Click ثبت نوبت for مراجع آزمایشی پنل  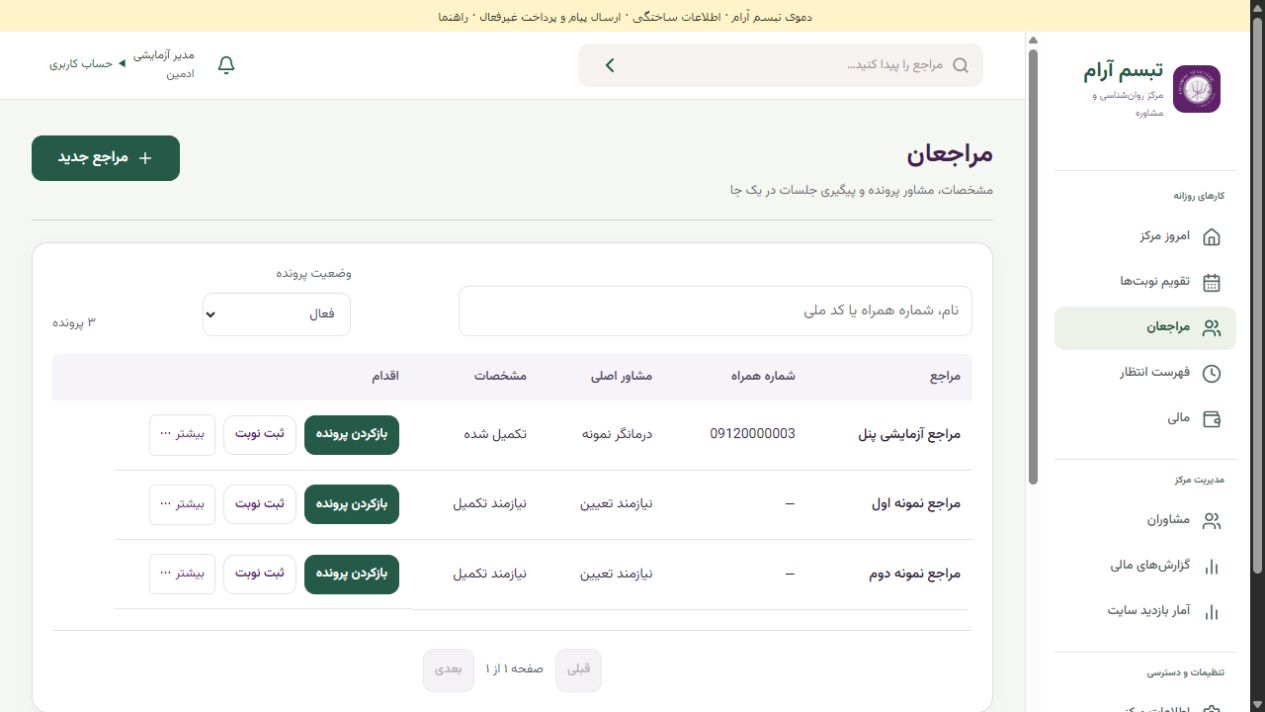point(260,434)
